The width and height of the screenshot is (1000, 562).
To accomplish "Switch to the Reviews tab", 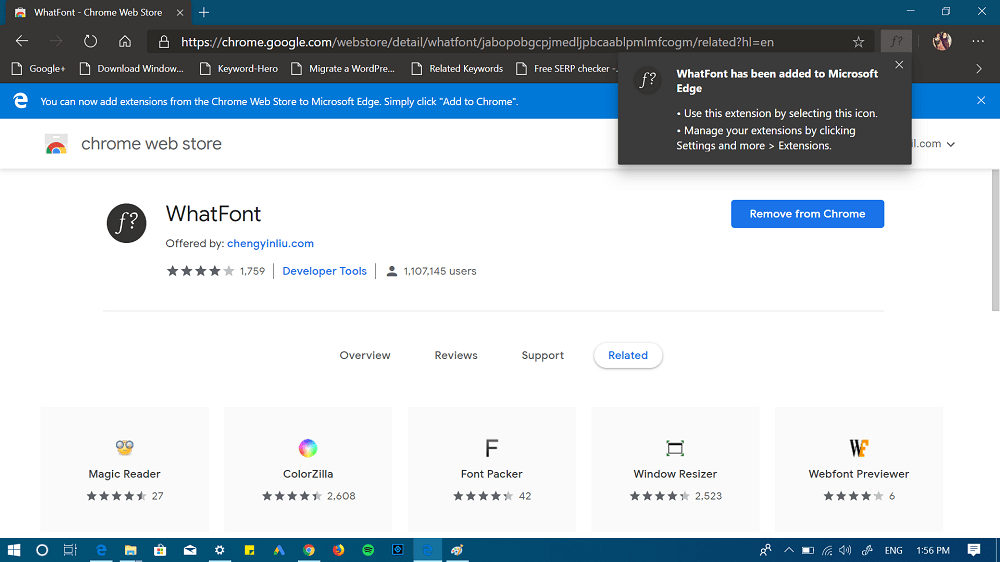I will [456, 355].
